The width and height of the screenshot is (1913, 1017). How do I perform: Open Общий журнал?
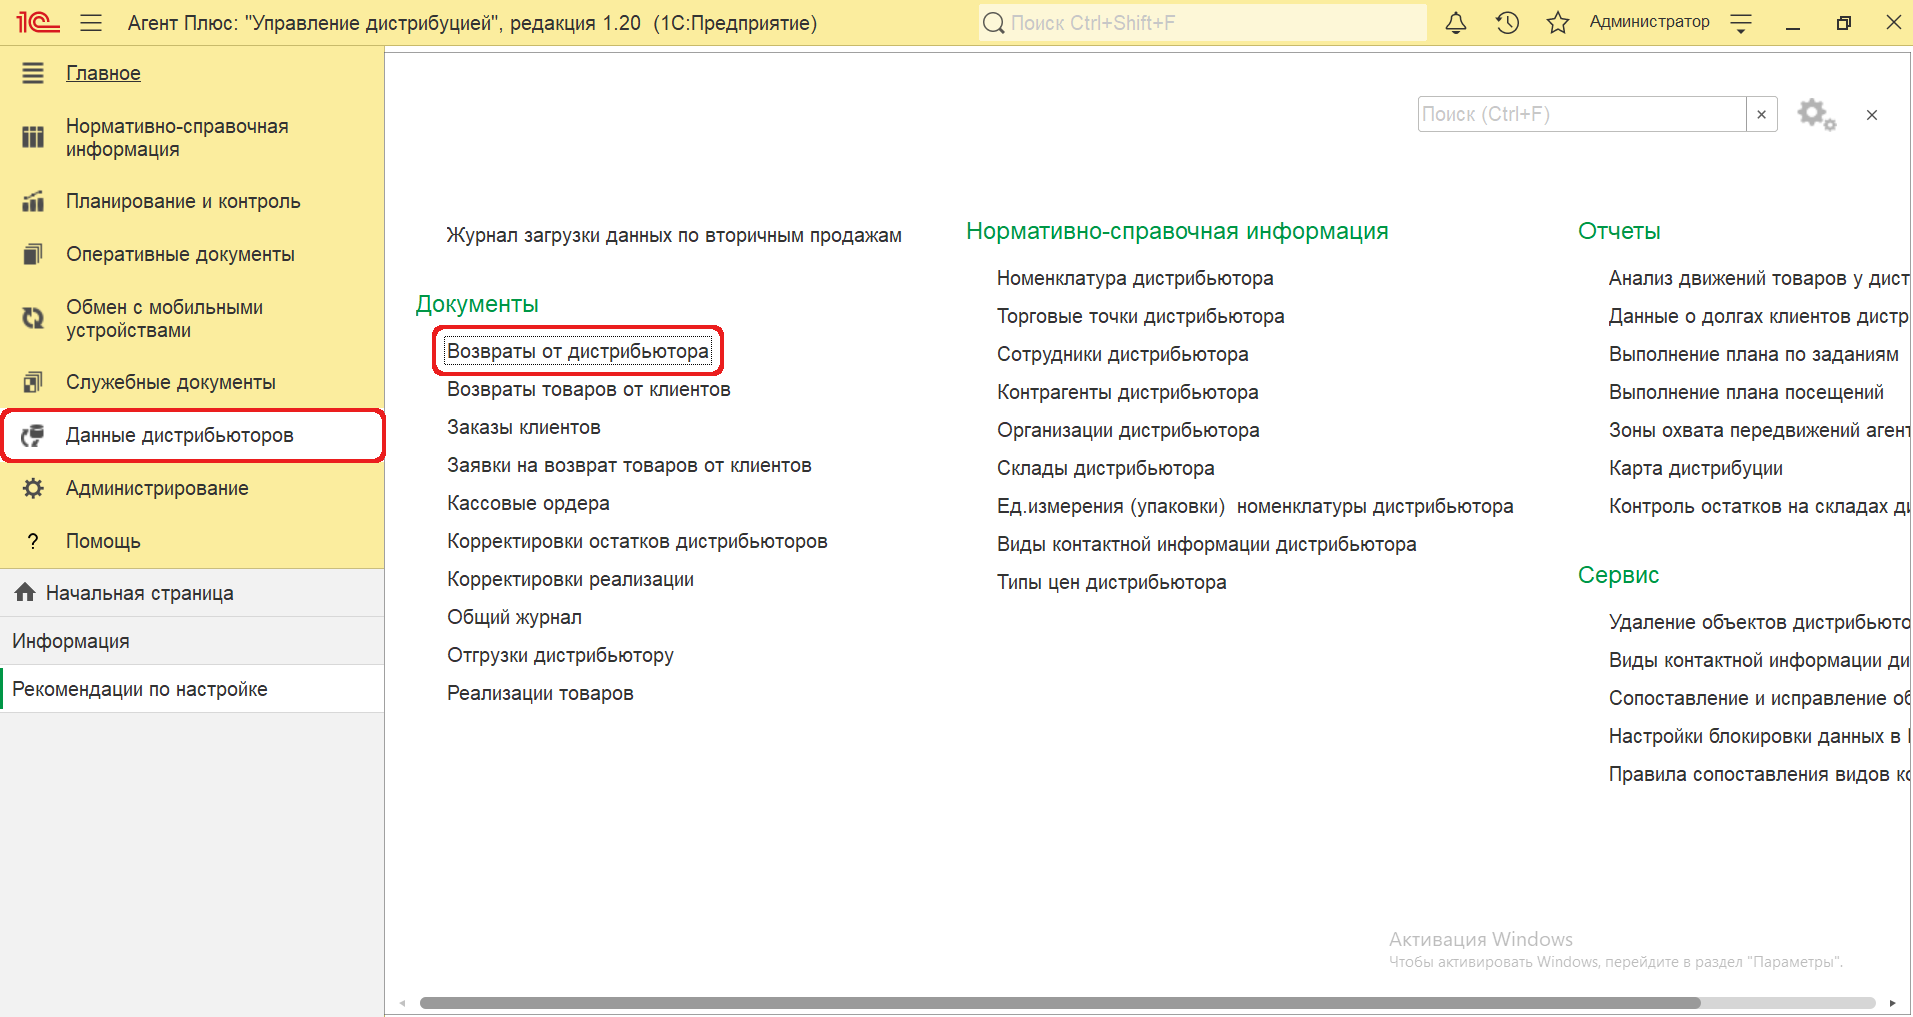coord(514,617)
